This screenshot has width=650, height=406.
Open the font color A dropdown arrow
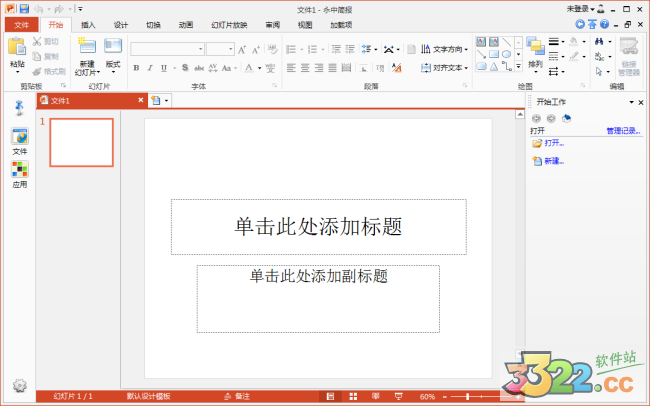tap(260, 68)
